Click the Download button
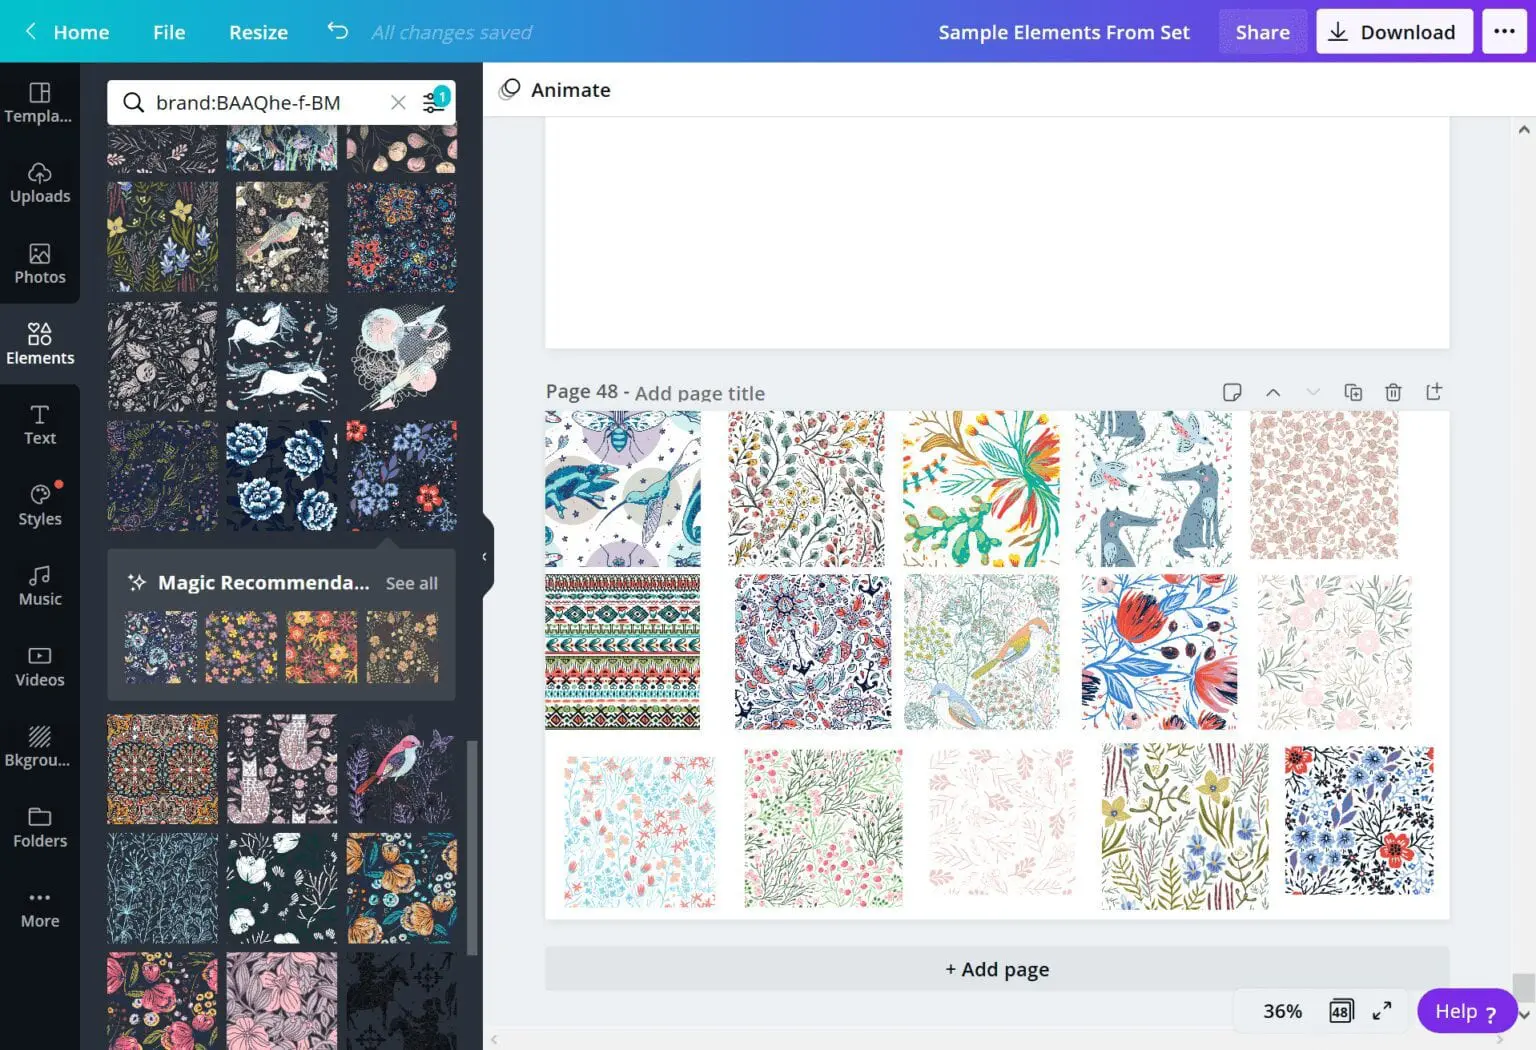This screenshot has height=1050, width=1536. pos(1394,31)
